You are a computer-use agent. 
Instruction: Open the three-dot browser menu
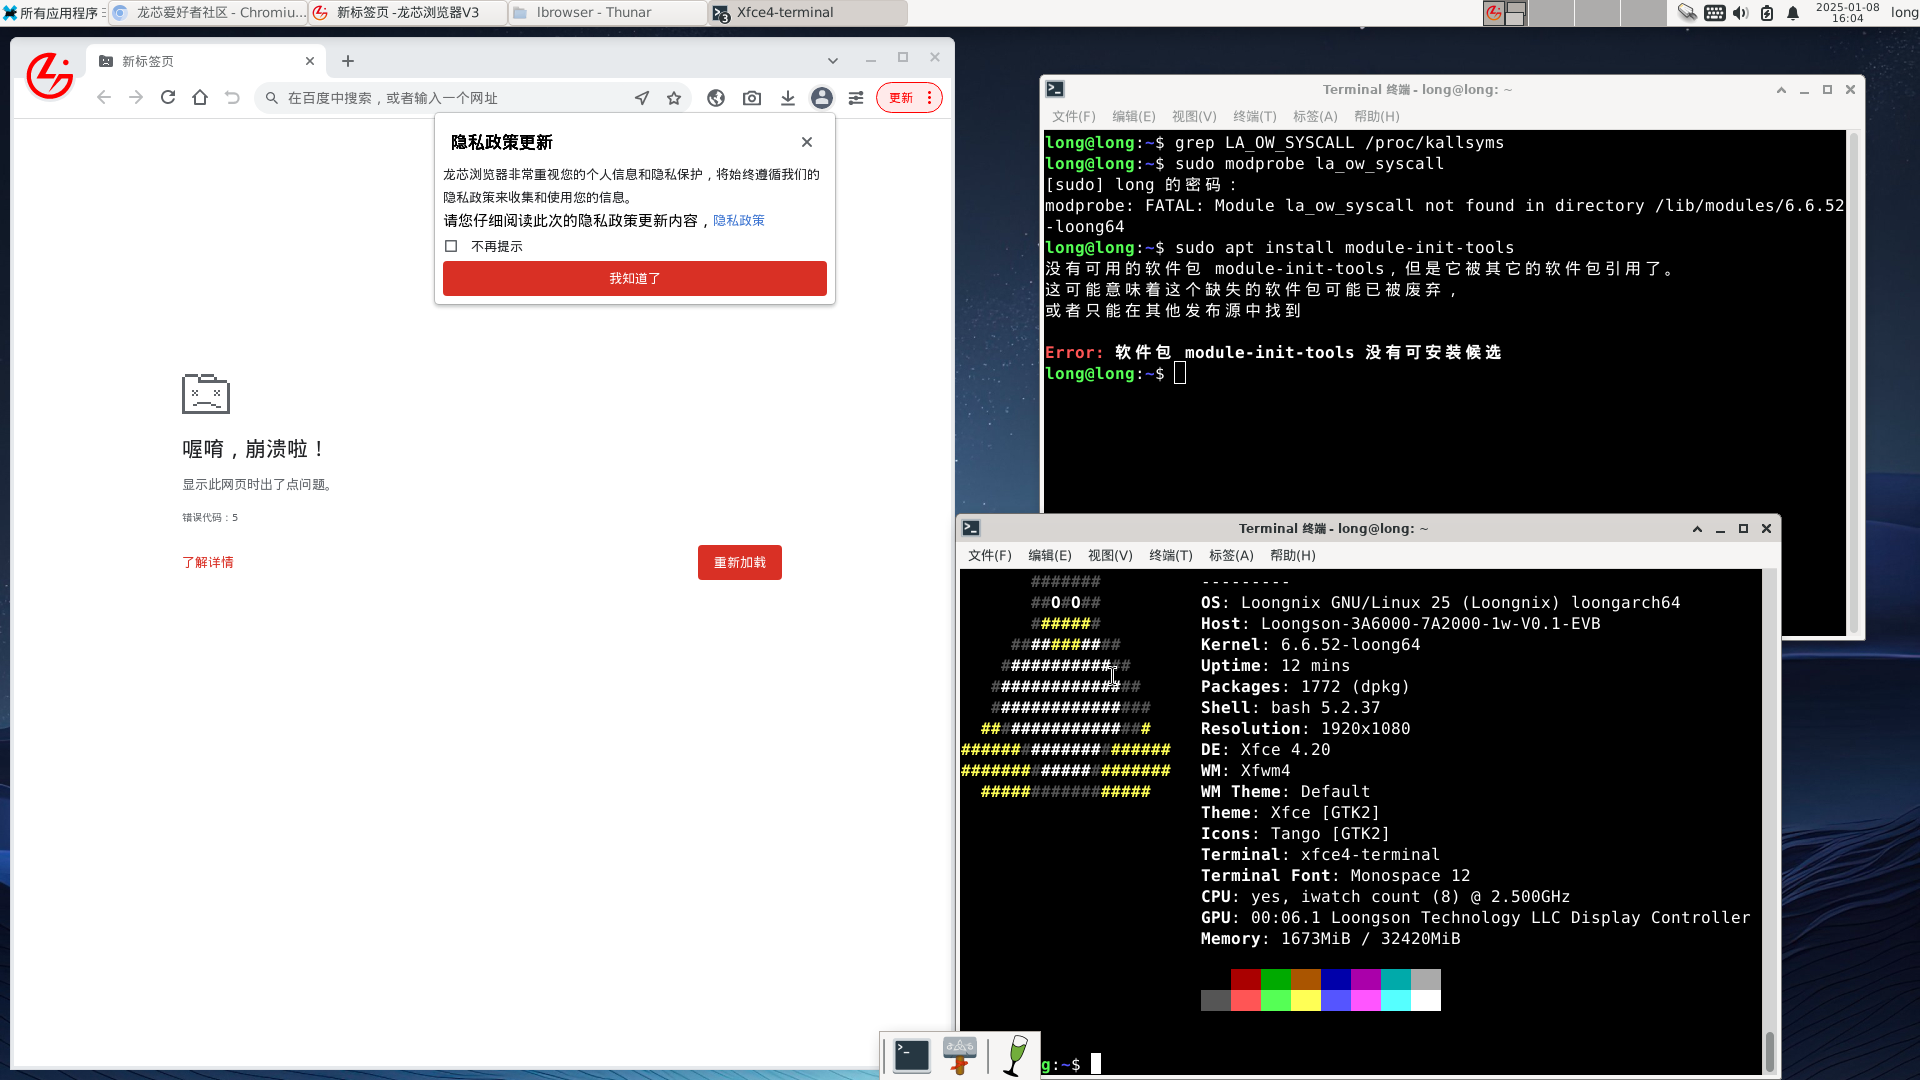coord(930,98)
